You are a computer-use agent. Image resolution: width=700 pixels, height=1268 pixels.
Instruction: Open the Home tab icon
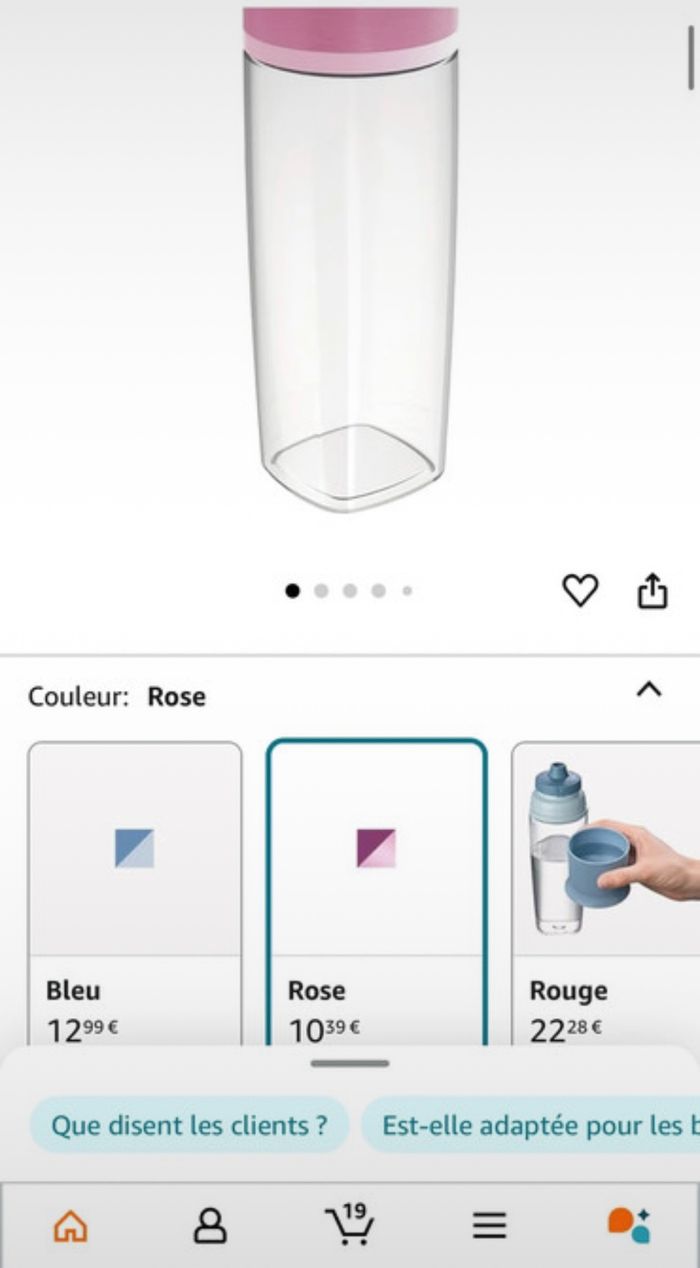coord(70,1225)
